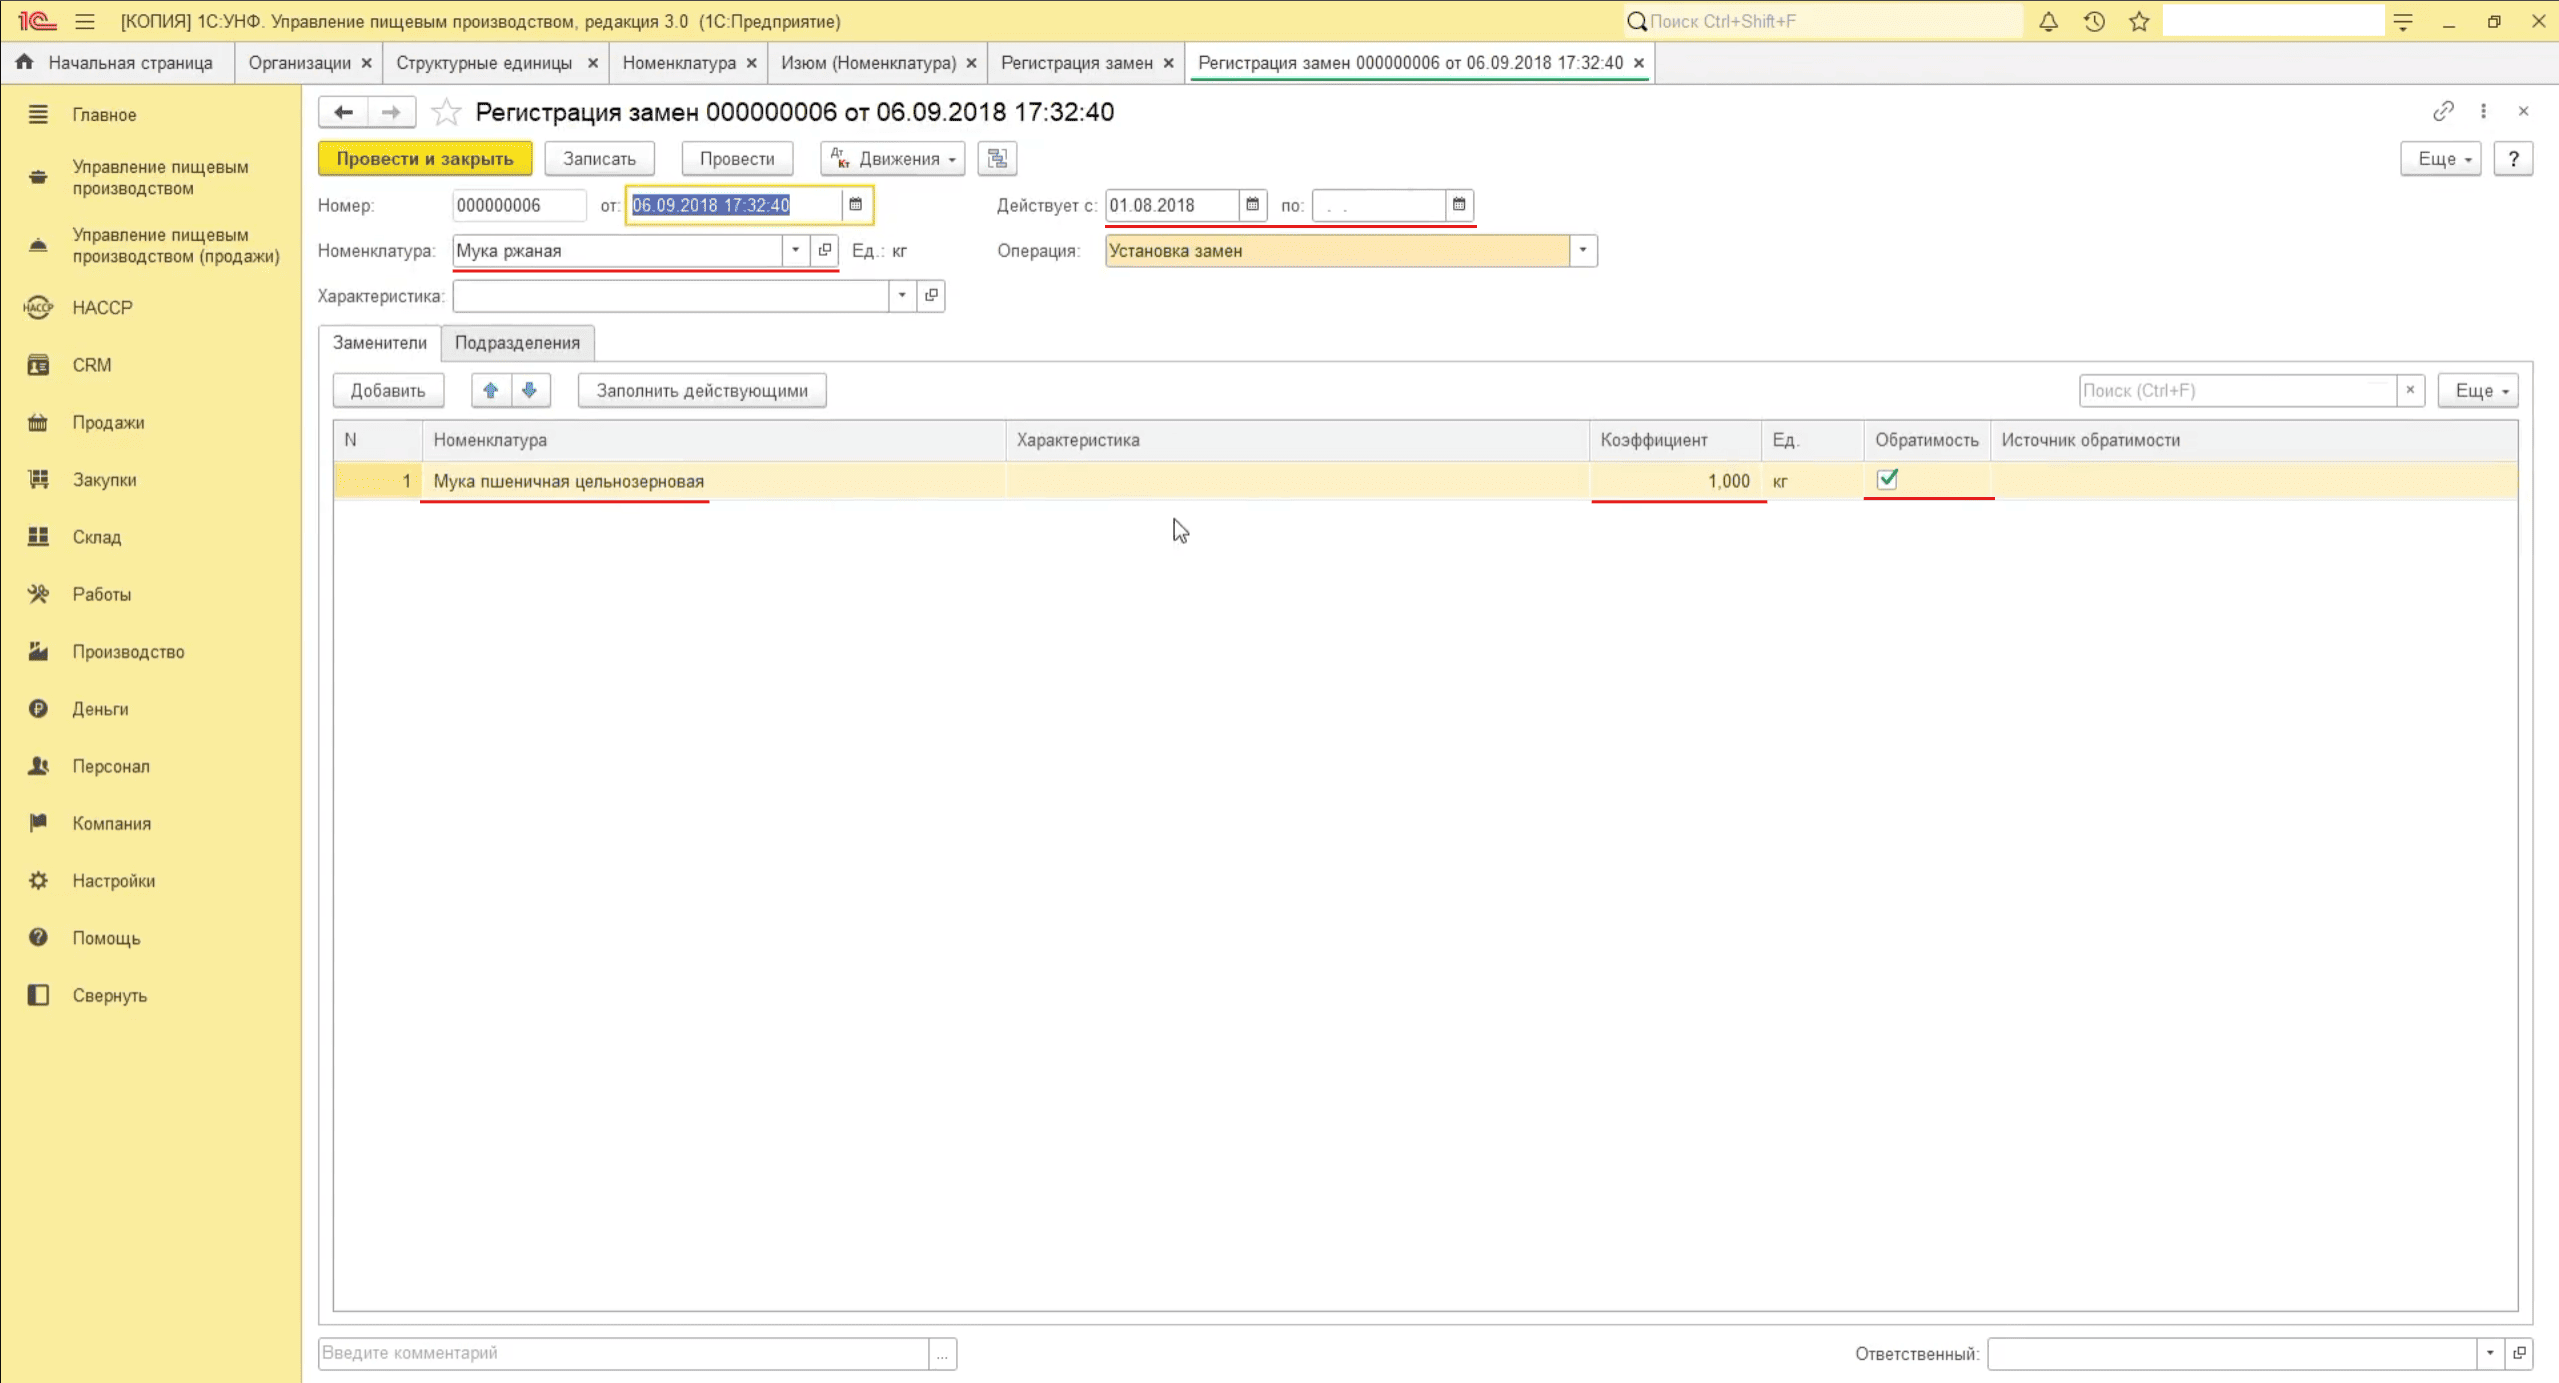Copy link to document icon
The image size is (2559, 1383).
[x=2443, y=111]
